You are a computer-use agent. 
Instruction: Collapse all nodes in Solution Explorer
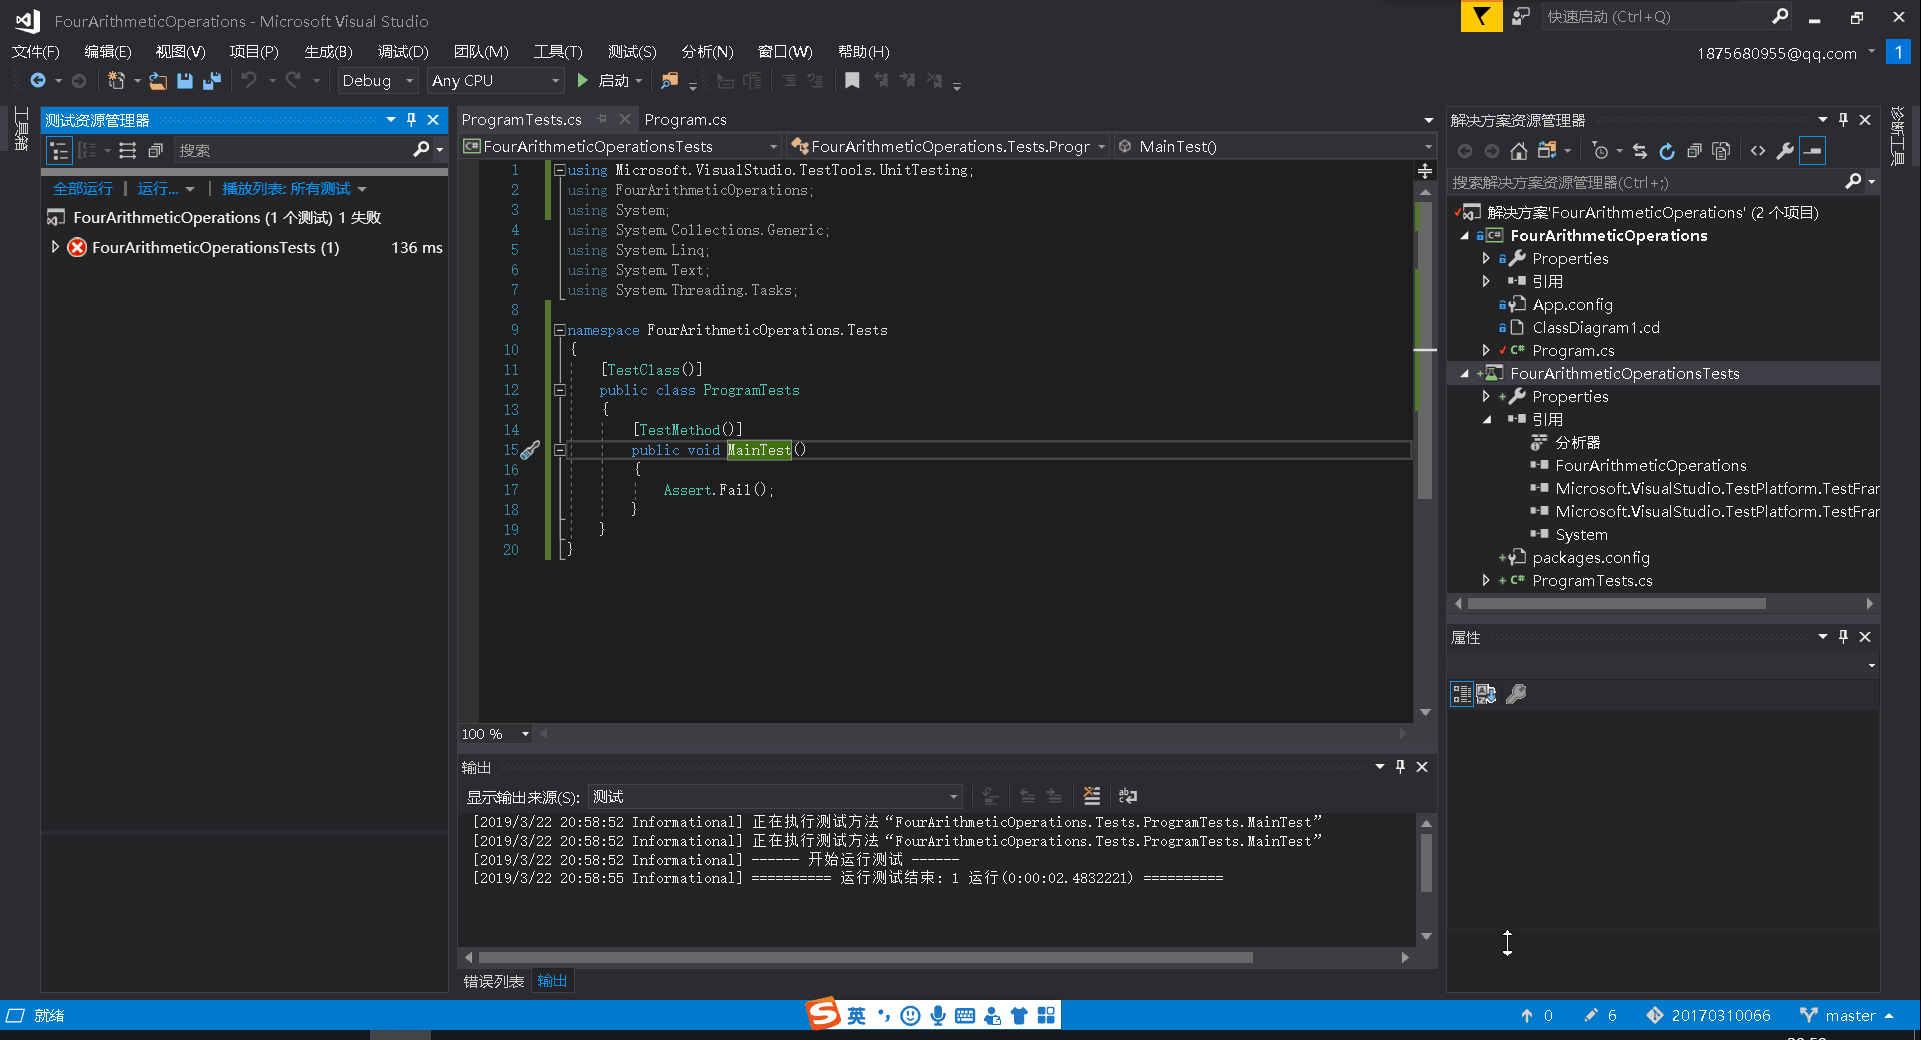tap(1694, 151)
